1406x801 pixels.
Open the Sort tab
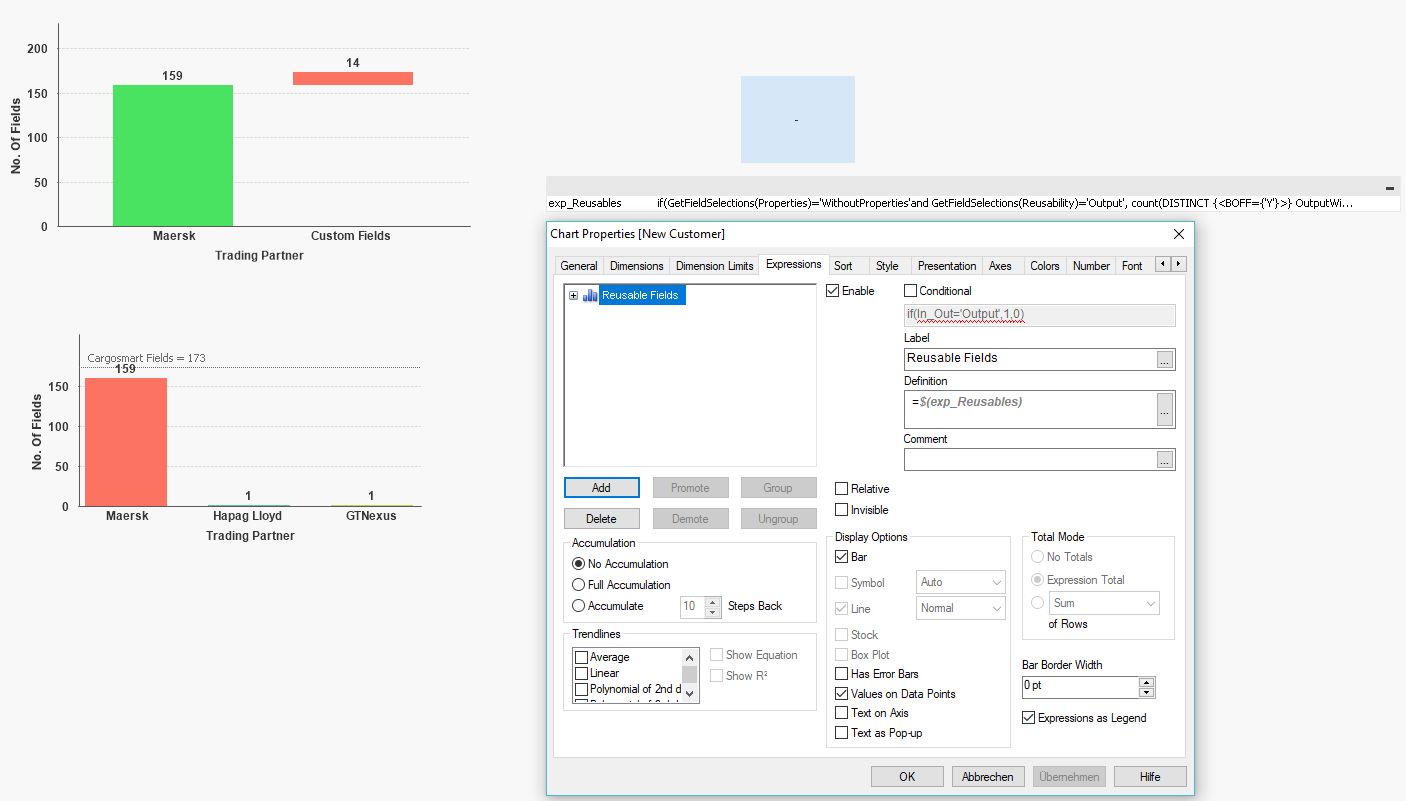coord(843,266)
